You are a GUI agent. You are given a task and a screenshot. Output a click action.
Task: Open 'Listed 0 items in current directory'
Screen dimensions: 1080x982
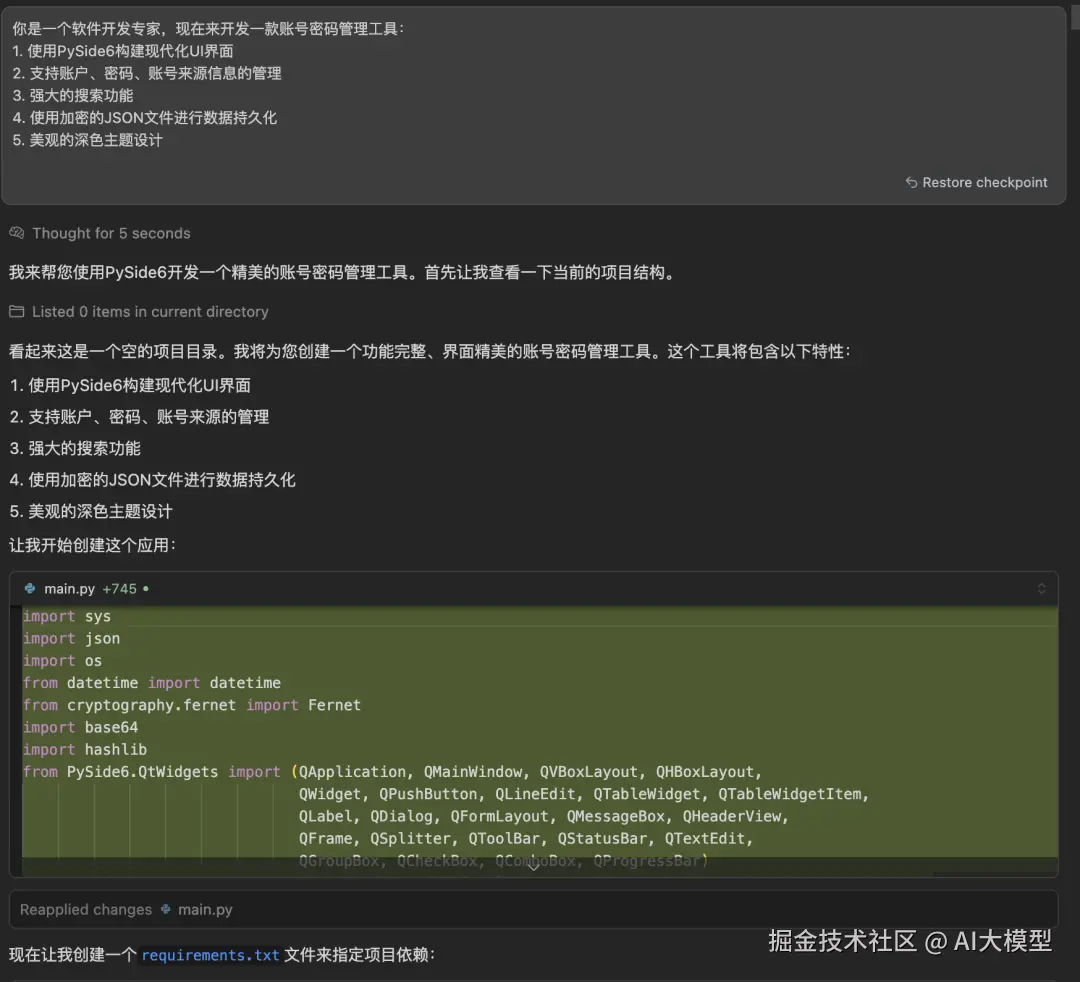150,312
